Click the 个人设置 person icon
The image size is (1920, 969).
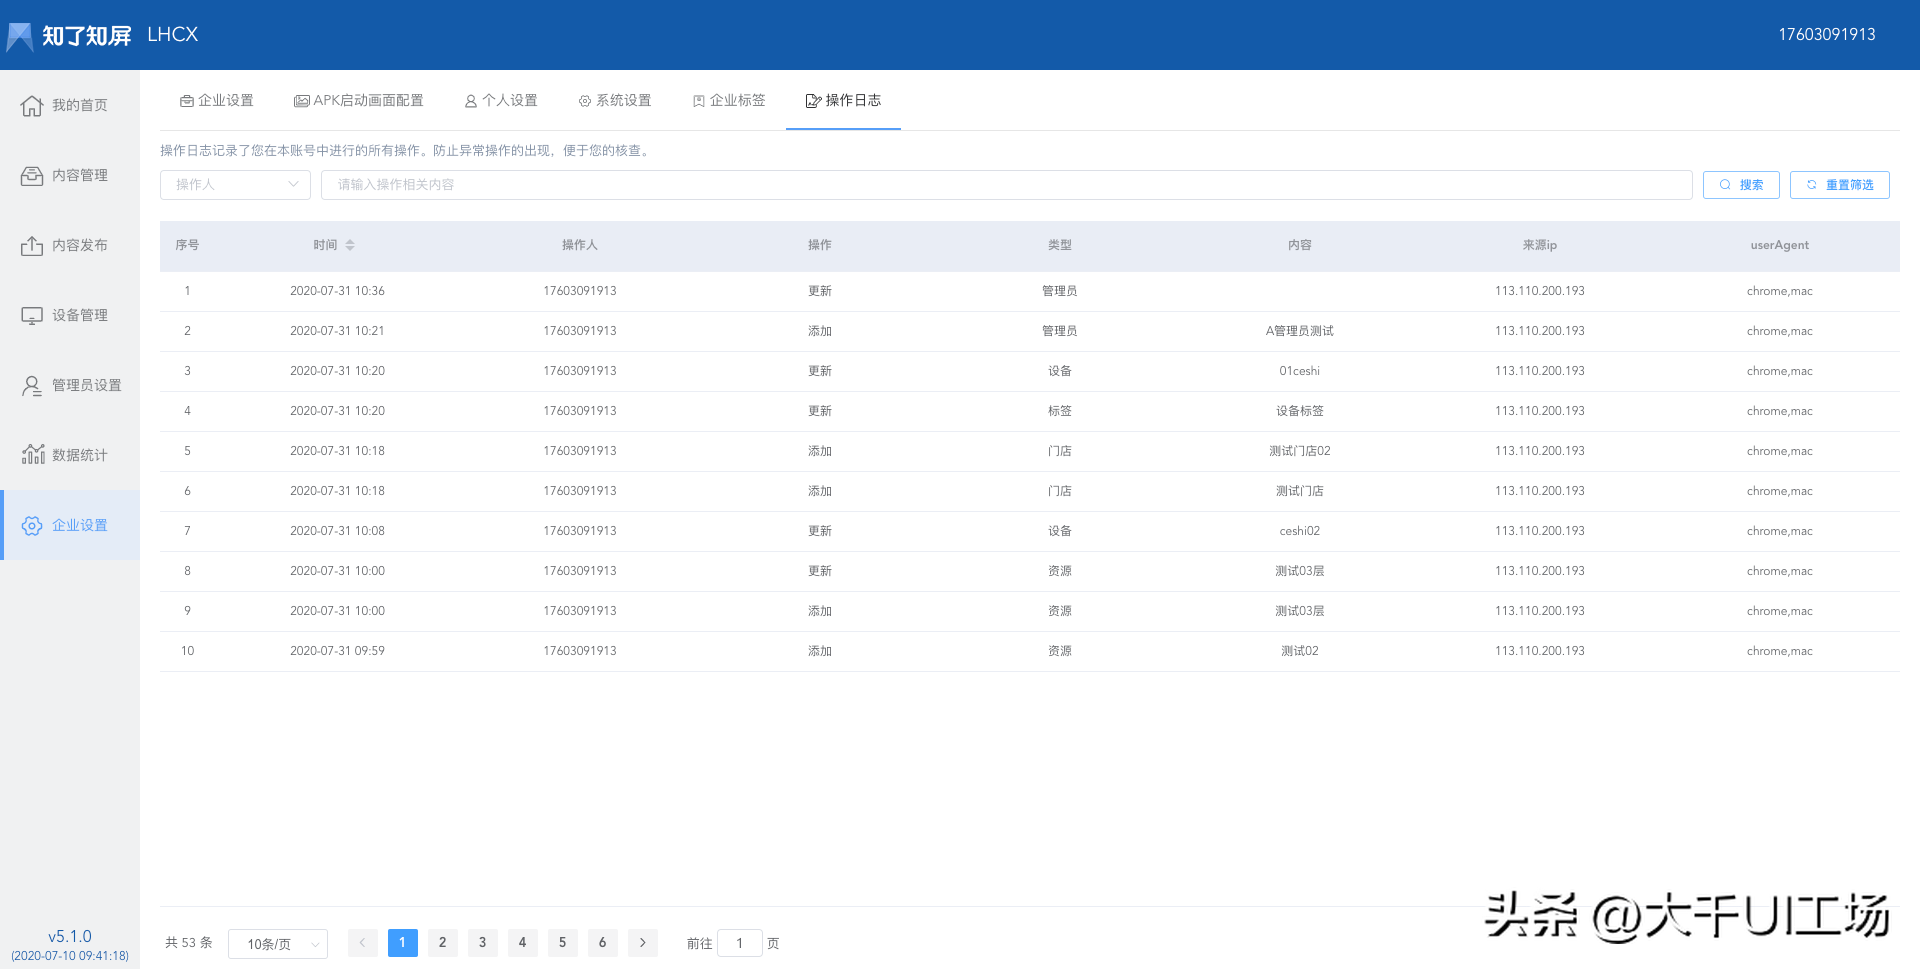pyautogui.click(x=471, y=101)
